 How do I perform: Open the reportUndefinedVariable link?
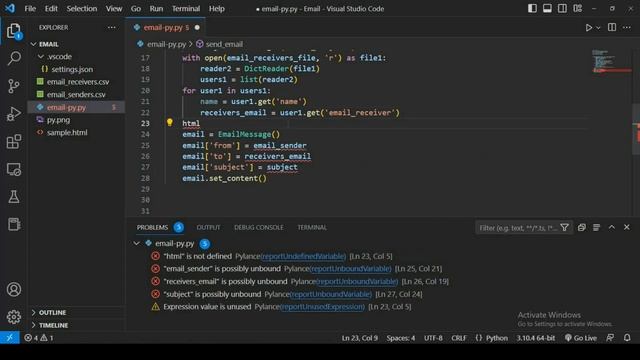tap(303, 256)
